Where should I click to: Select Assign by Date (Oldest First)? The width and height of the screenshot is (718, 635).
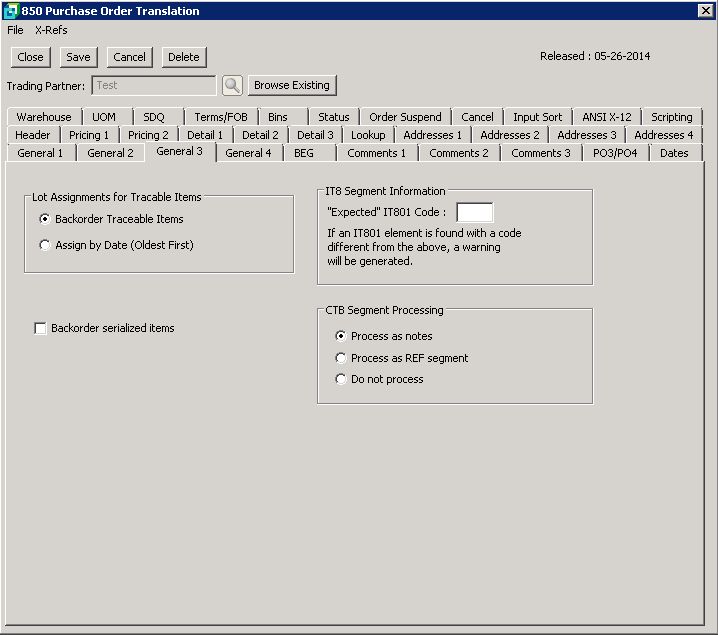coord(45,245)
